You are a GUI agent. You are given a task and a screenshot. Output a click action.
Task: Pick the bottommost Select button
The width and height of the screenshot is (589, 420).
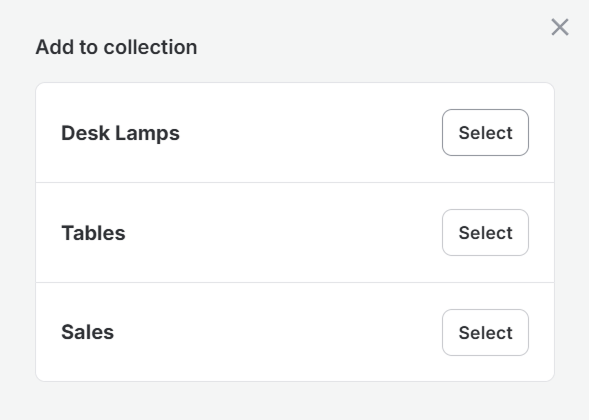click(485, 332)
